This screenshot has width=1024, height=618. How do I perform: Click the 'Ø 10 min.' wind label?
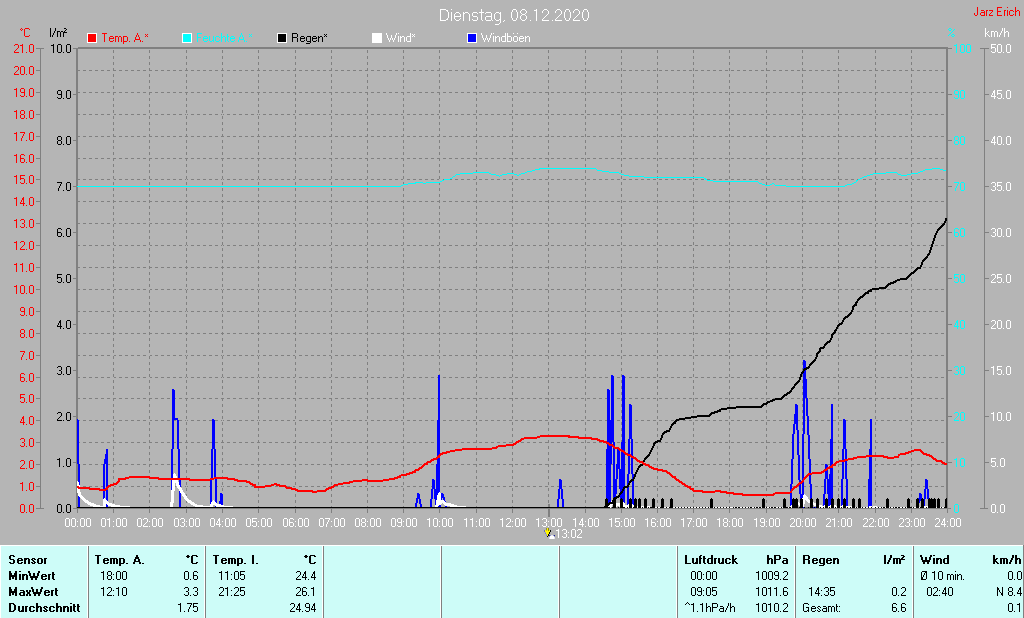pos(942,576)
